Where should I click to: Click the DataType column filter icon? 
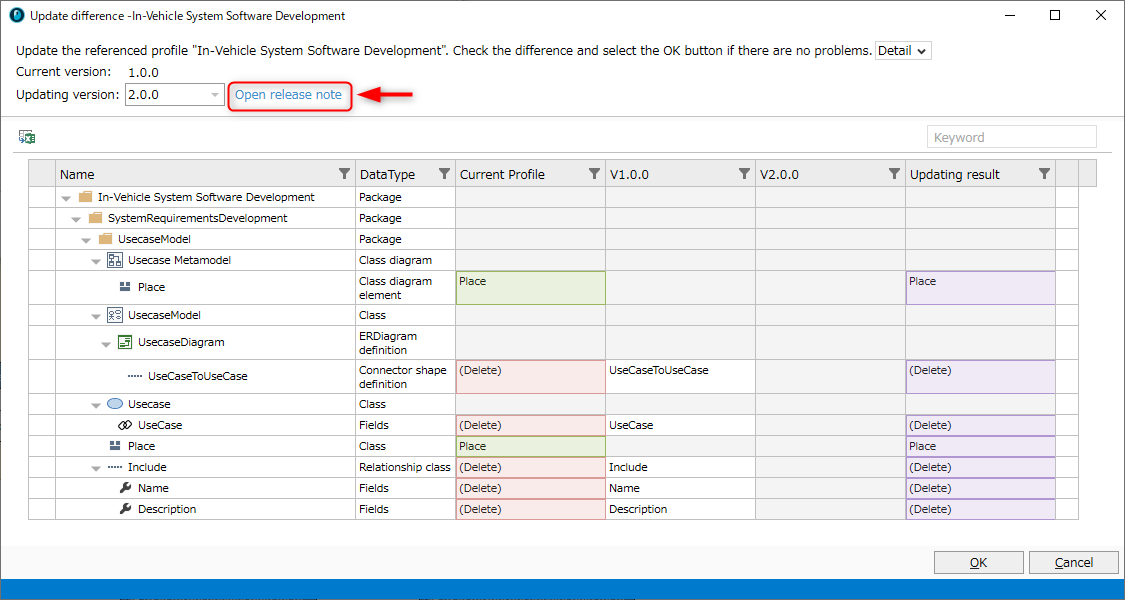(444, 174)
